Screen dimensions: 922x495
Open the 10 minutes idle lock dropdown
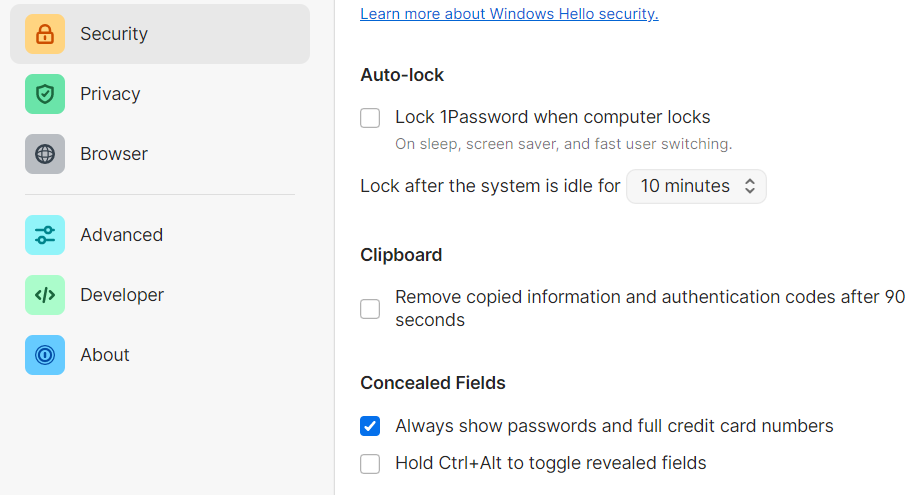point(695,186)
